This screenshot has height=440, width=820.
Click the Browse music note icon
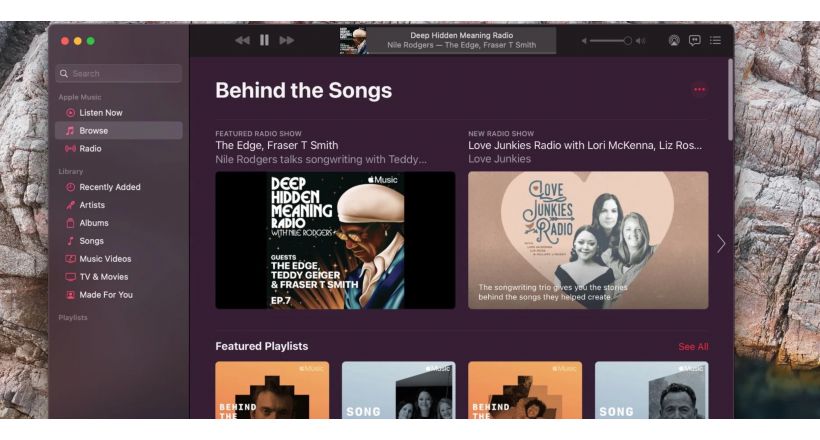tap(70, 131)
